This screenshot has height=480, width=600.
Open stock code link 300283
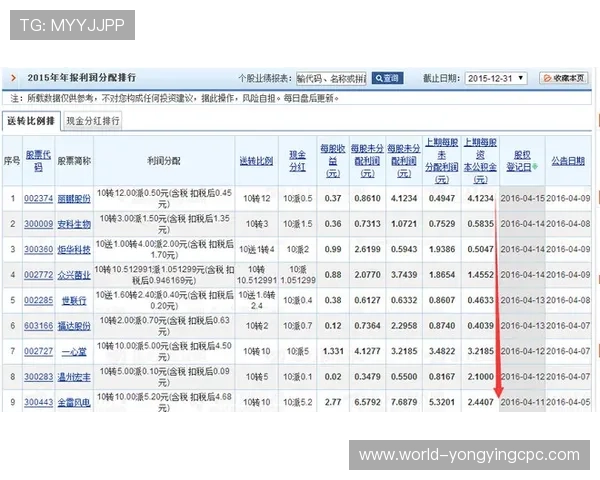click(38, 377)
